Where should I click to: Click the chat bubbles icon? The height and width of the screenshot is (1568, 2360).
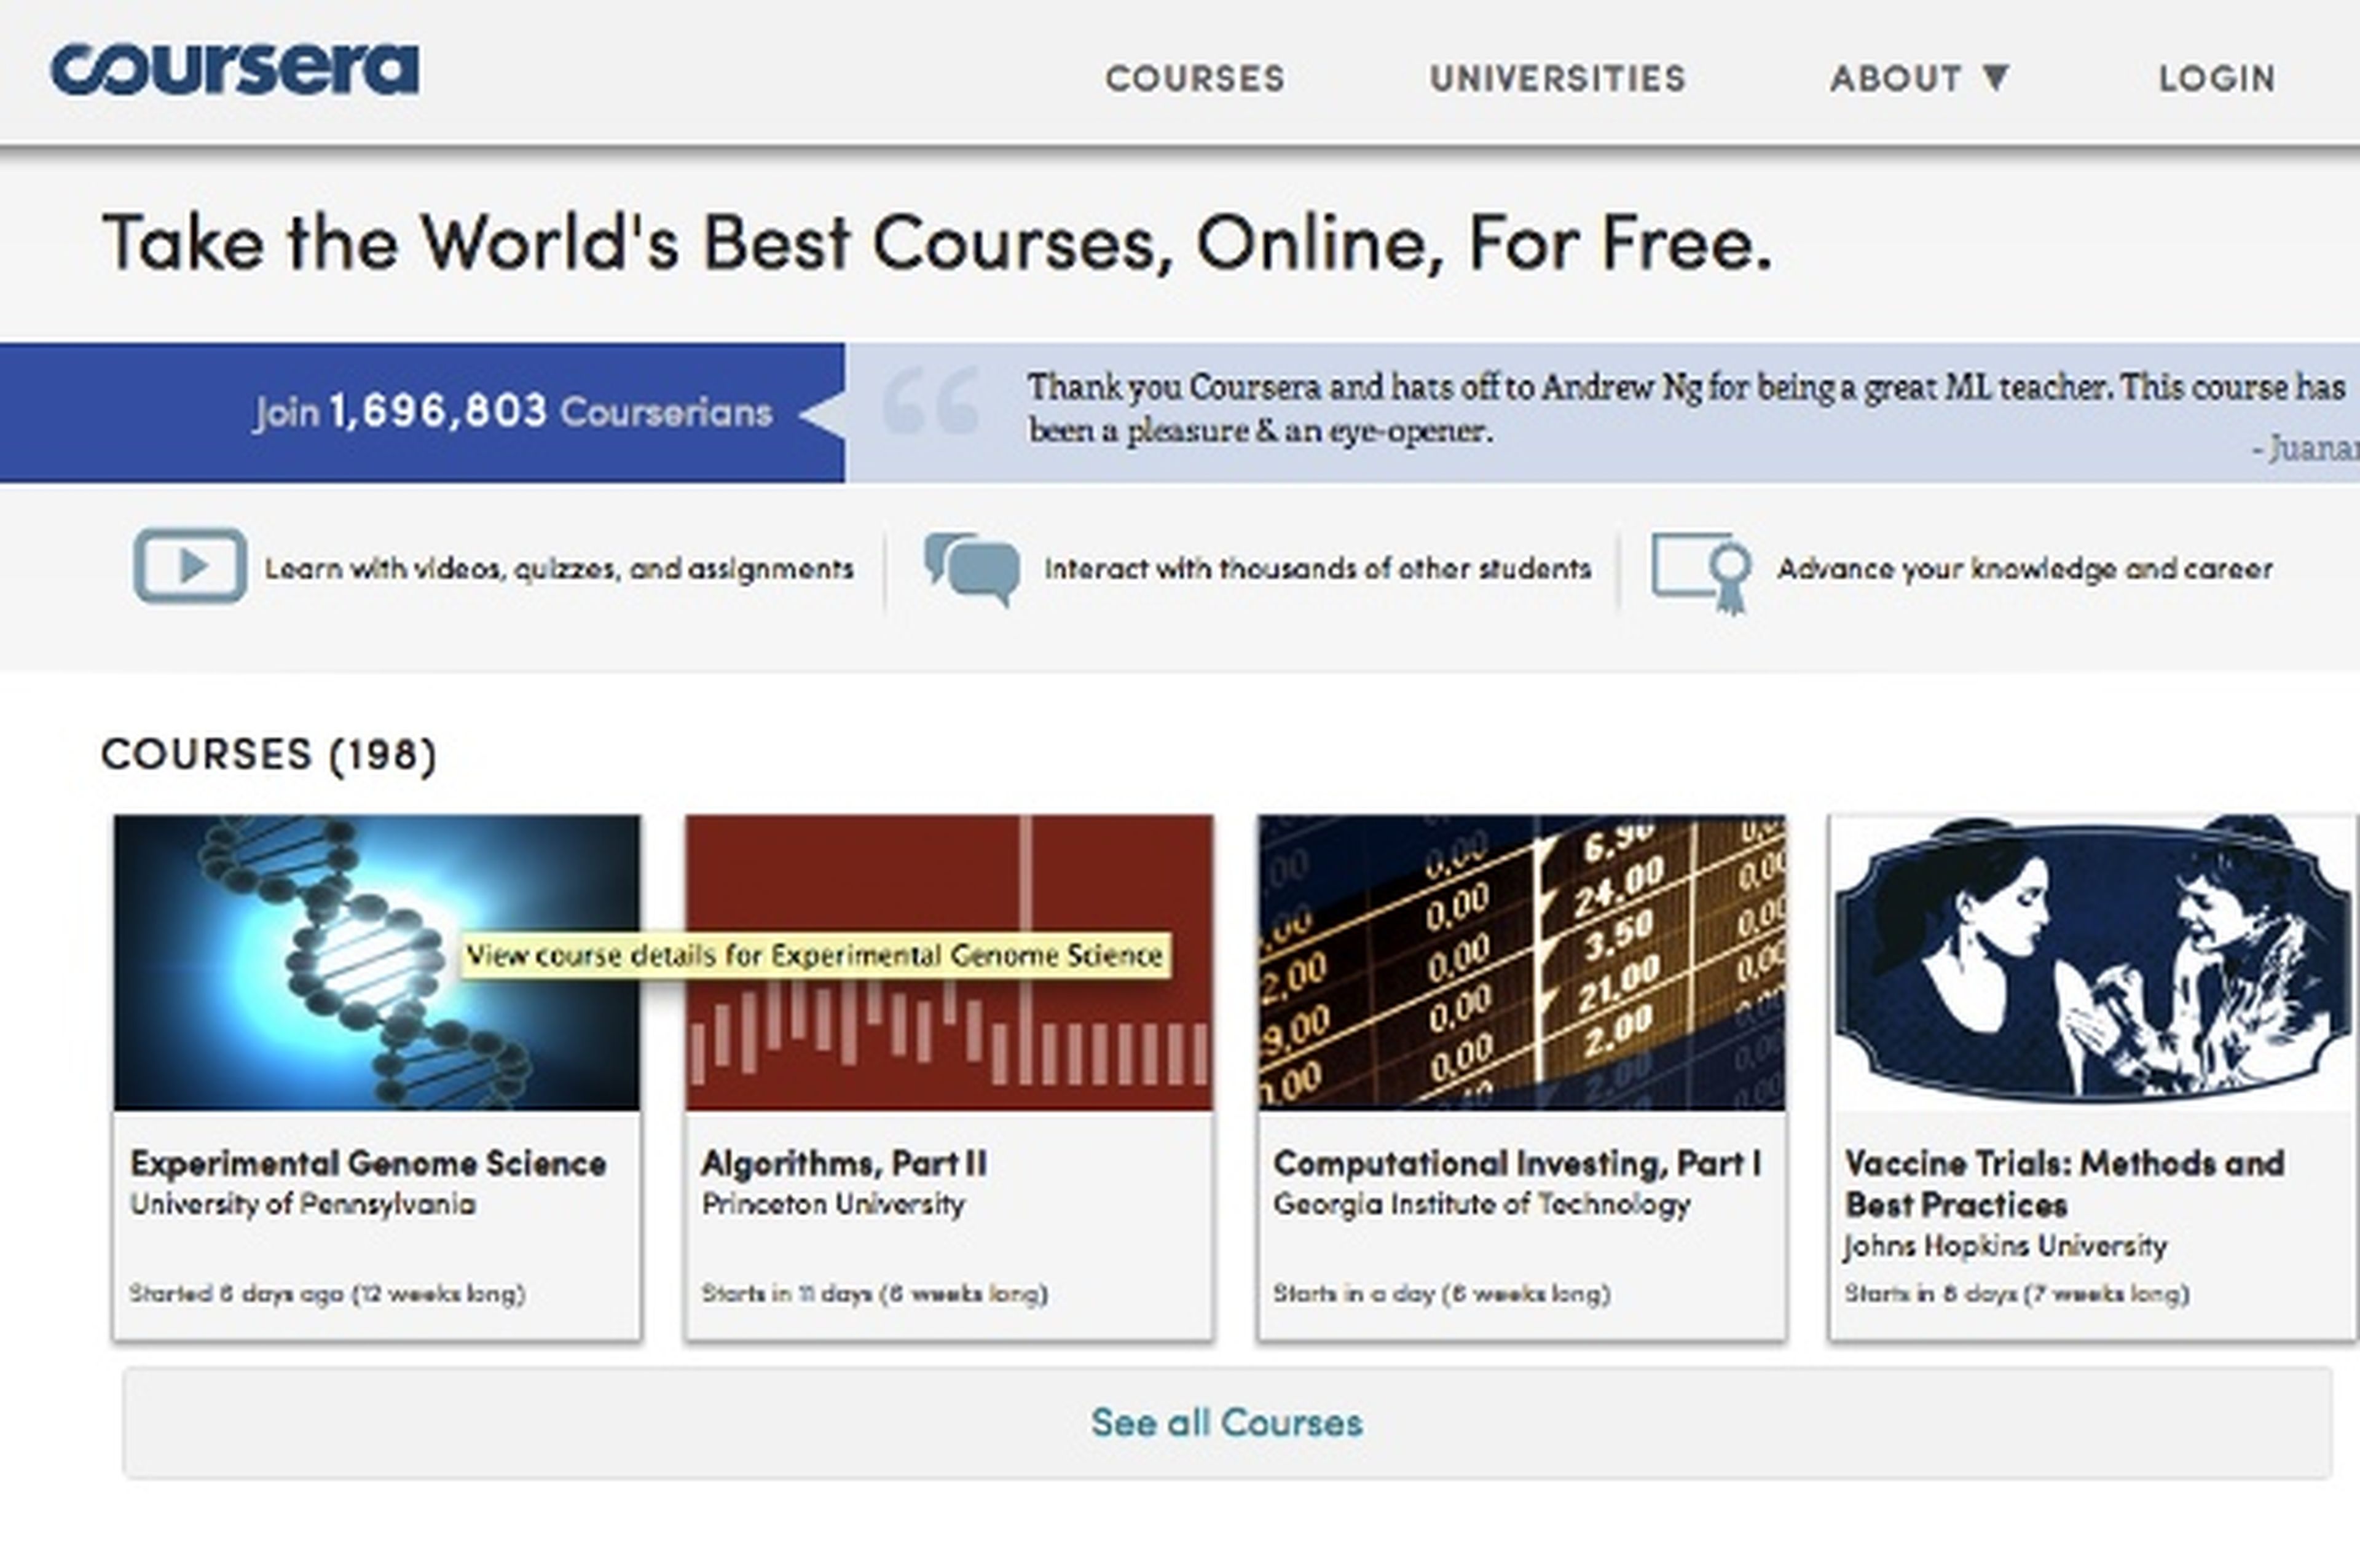click(x=972, y=569)
